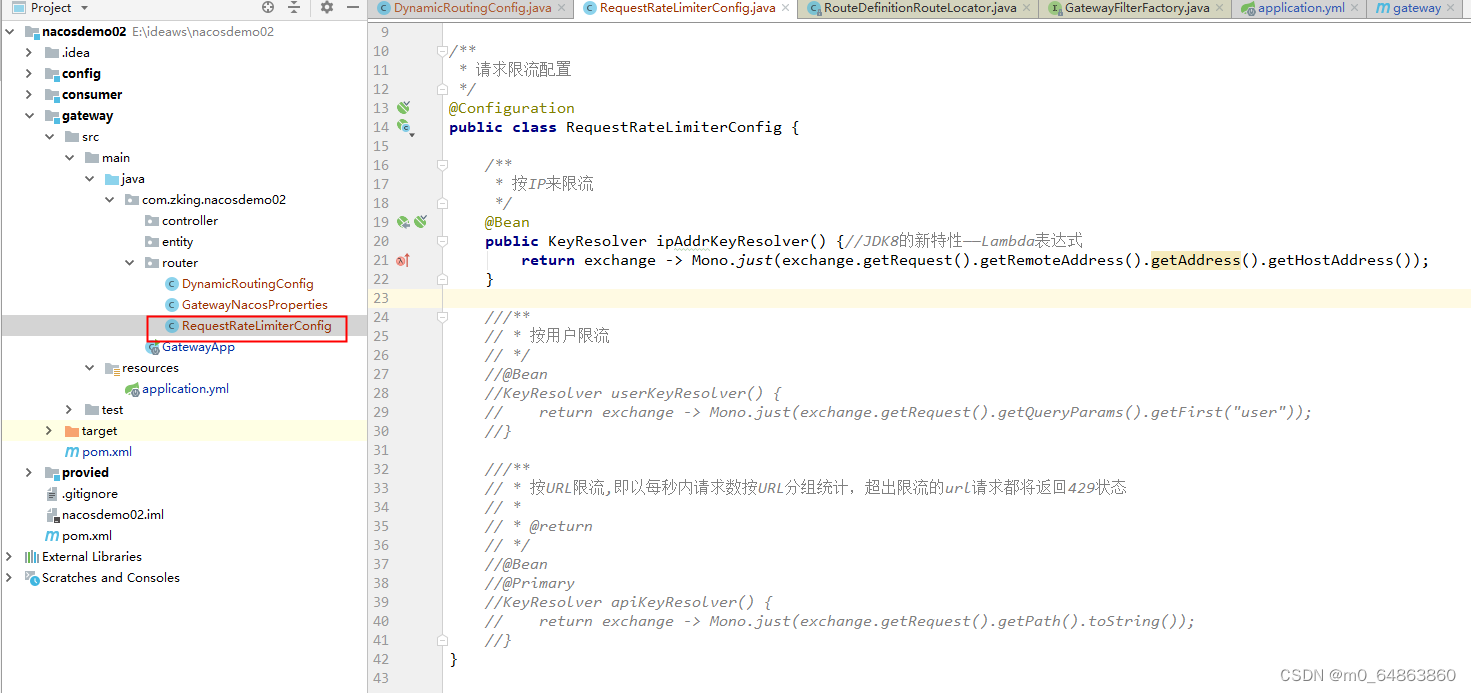Click the nacosdemo02.iml file icon
The height and width of the screenshot is (693, 1471).
click(52, 515)
